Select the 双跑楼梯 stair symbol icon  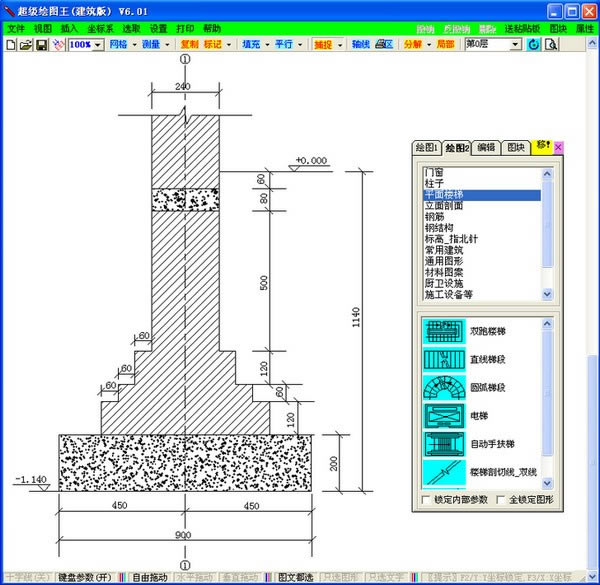click(443, 329)
